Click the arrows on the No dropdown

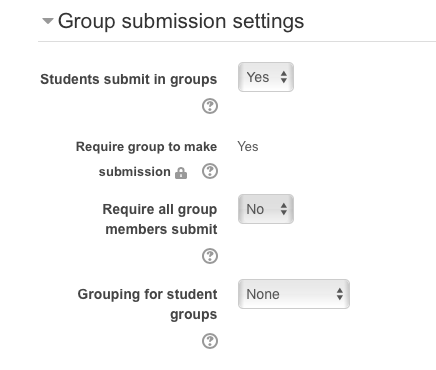click(284, 209)
